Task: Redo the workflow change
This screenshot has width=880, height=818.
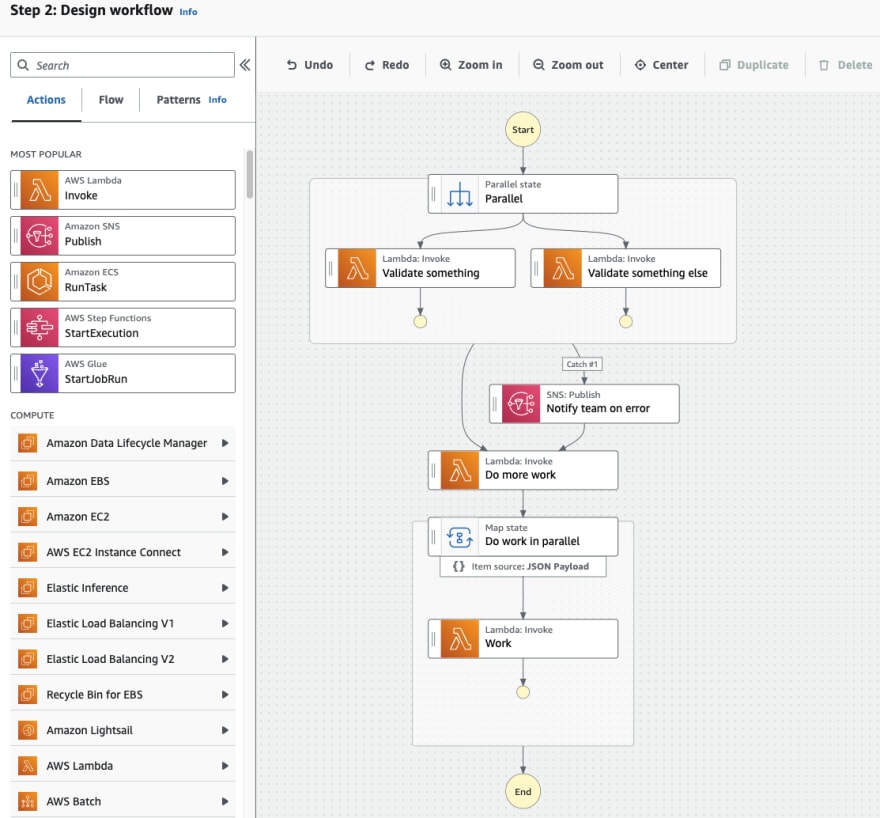Action: [387, 65]
